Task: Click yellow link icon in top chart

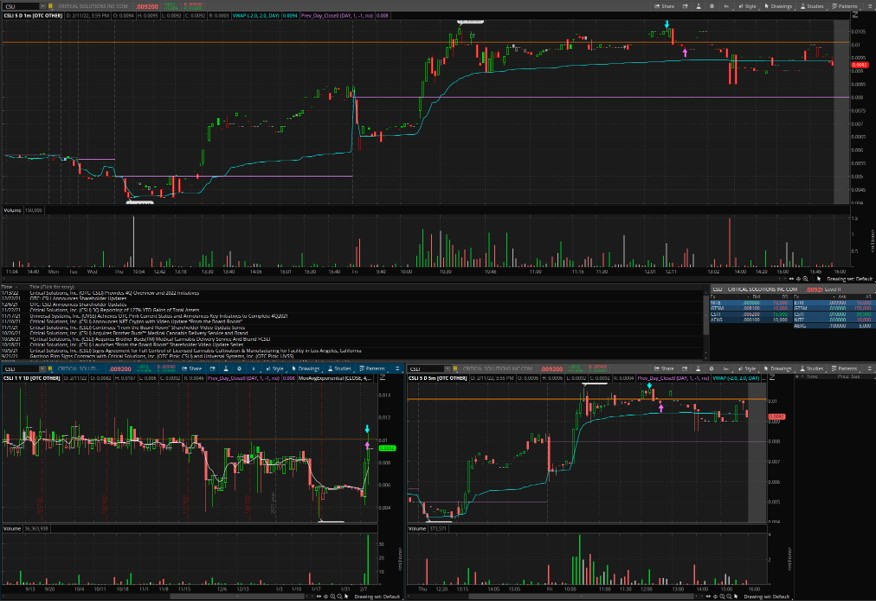Action: click(50, 6)
